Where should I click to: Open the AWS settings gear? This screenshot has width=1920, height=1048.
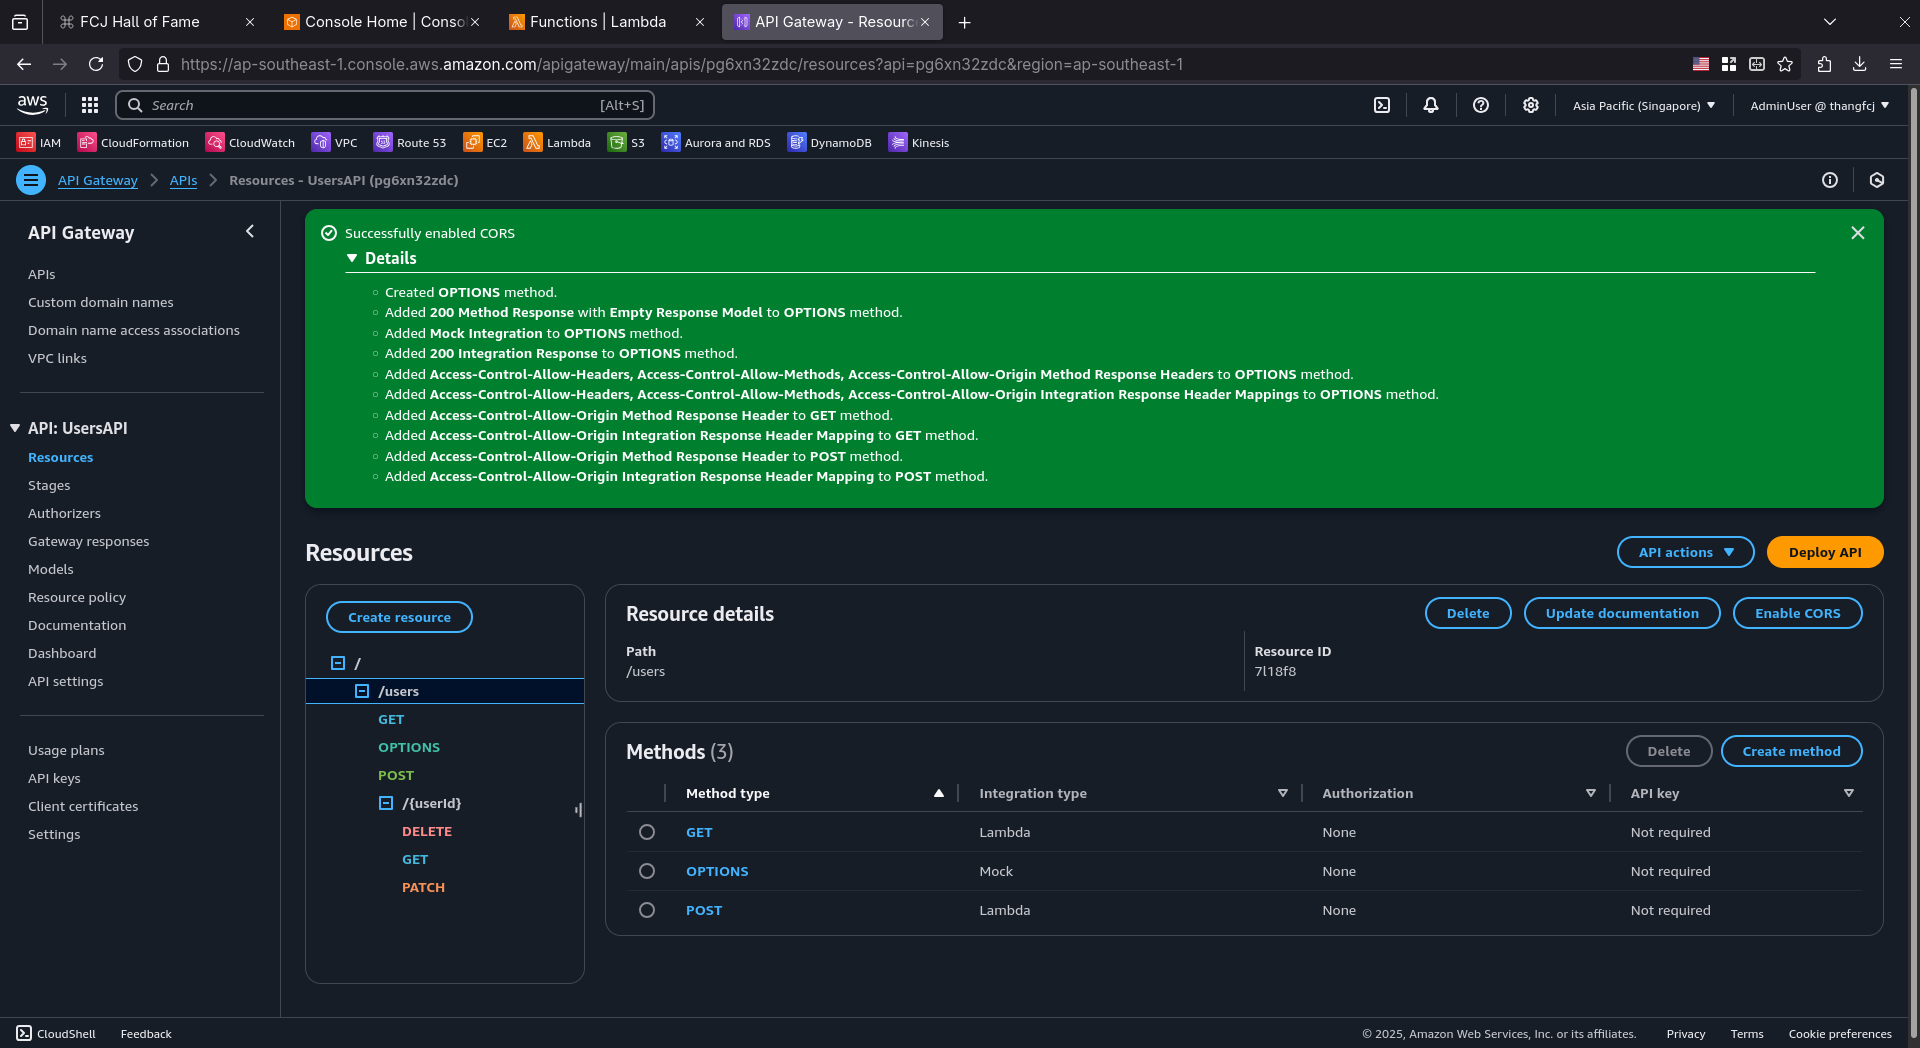[1531, 105]
